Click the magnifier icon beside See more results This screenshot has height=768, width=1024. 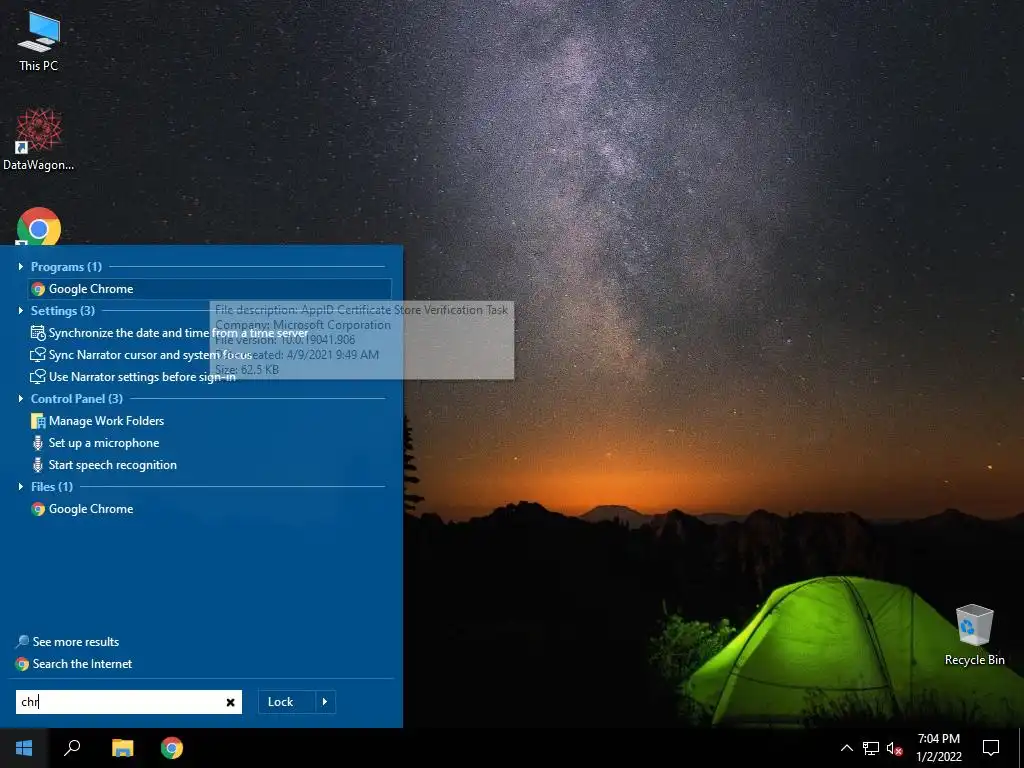[22, 641]
